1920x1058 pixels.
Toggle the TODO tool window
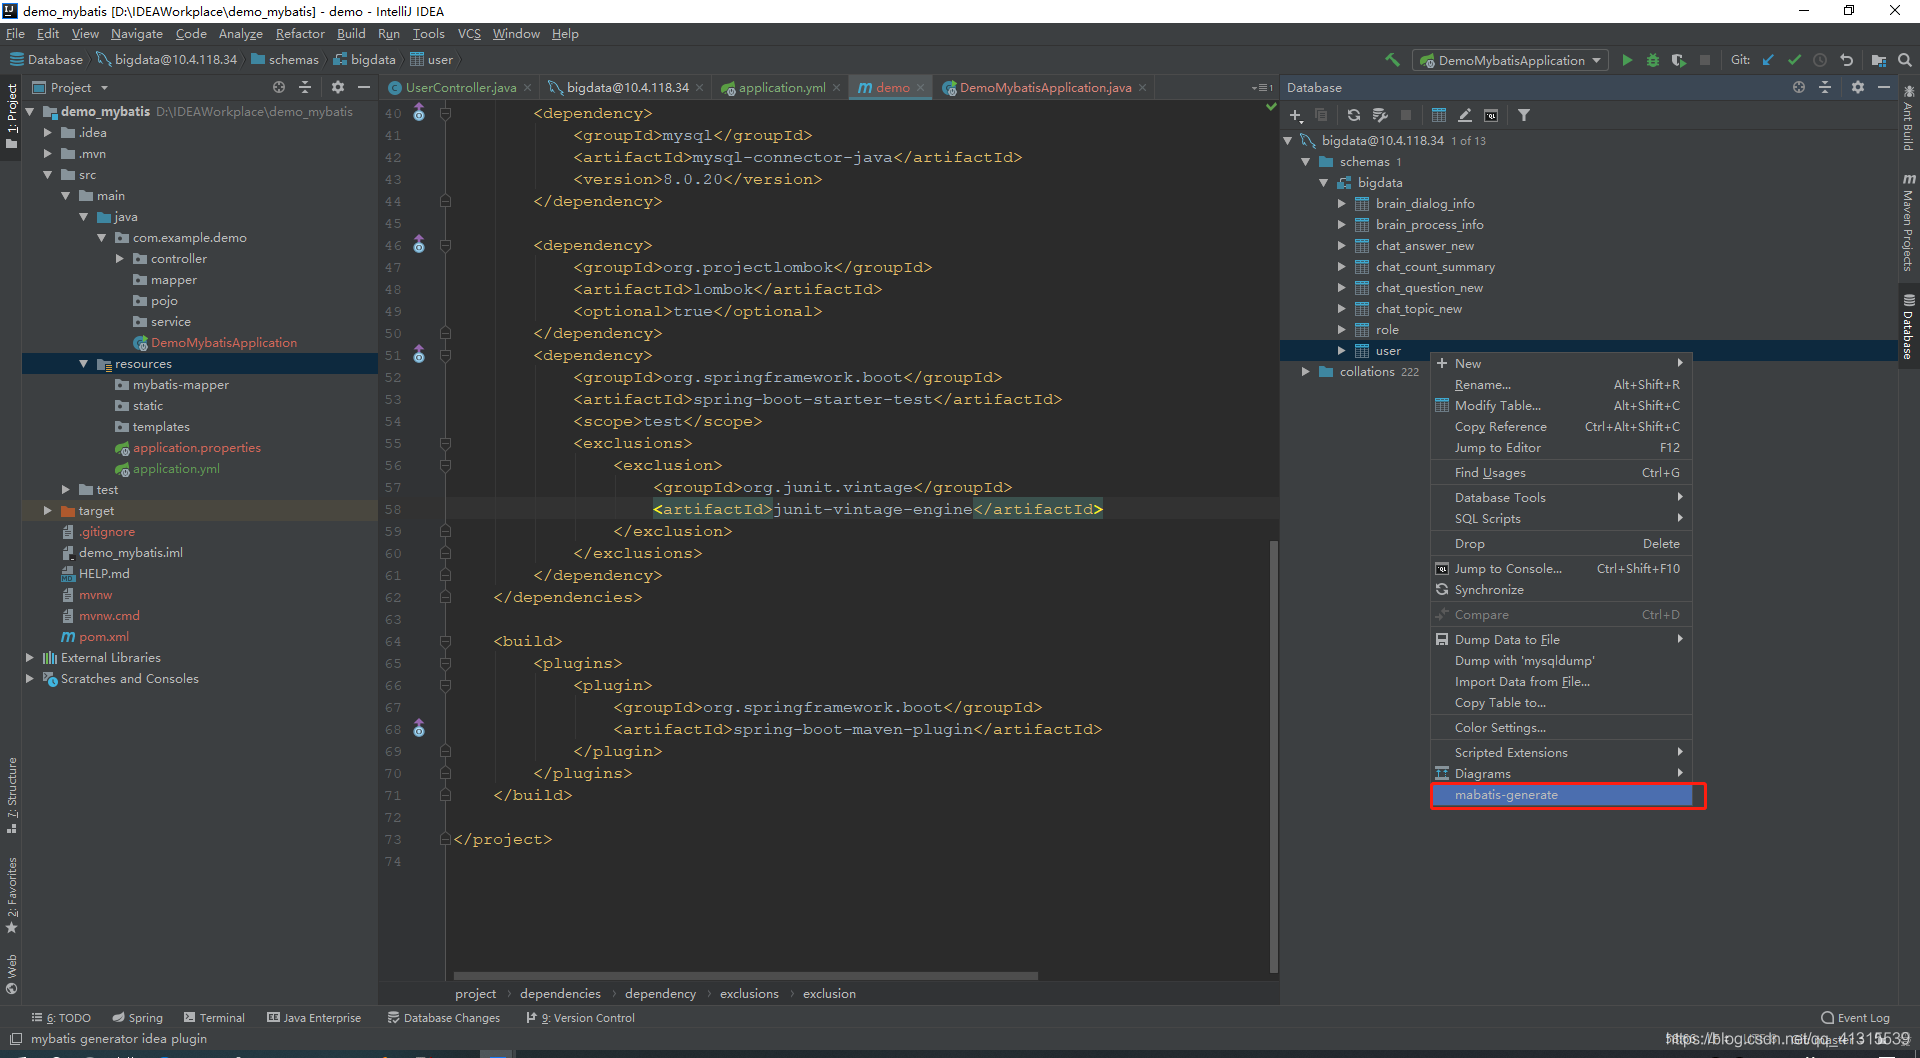pyautogui.click(x=61, y=1018)
